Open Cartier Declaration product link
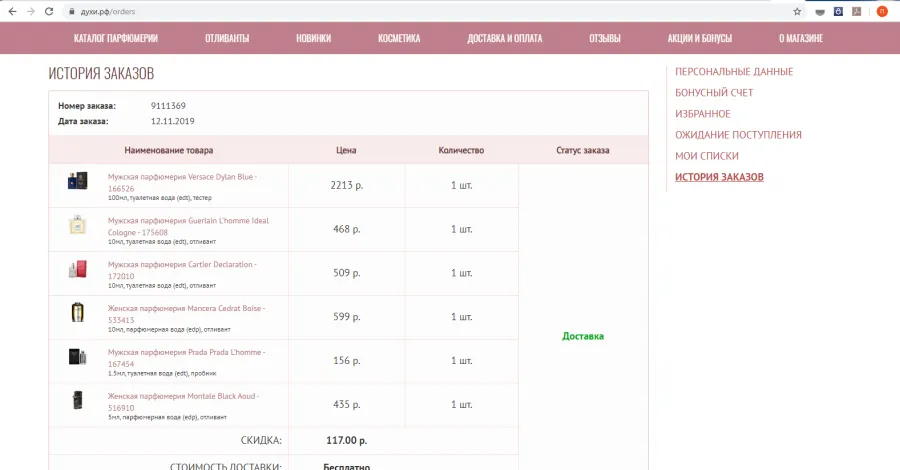The width and height of the screenshot is (900, 470). pos(183,270)
